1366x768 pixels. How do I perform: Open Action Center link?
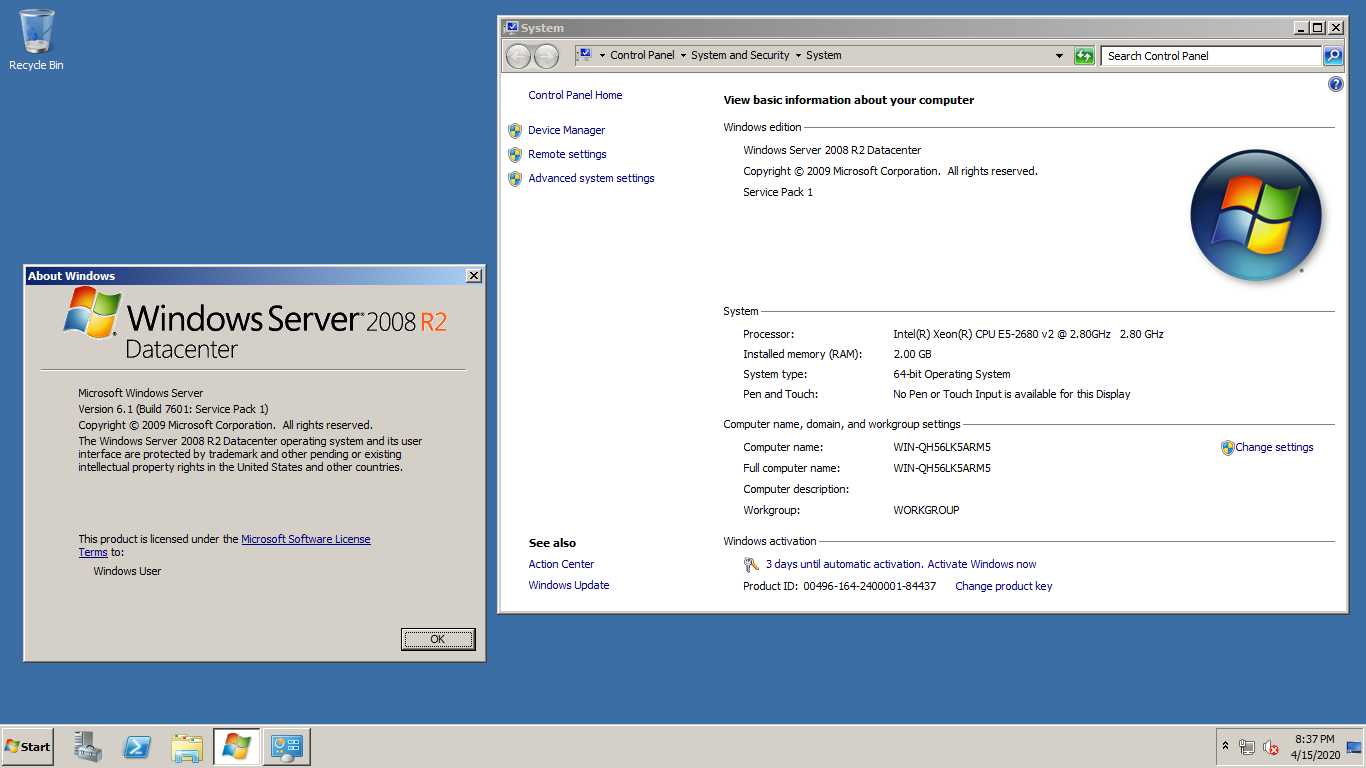pos(561,564)
